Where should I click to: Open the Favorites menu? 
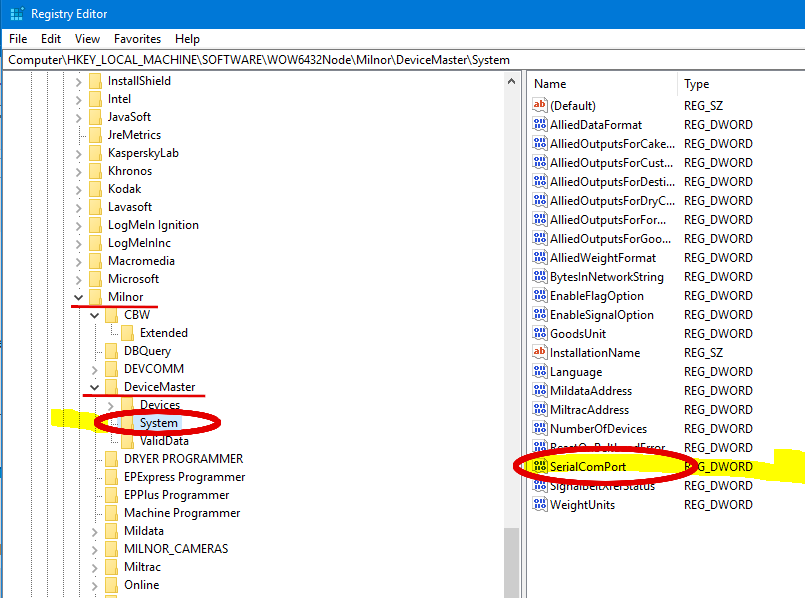[x=137, y=38]
